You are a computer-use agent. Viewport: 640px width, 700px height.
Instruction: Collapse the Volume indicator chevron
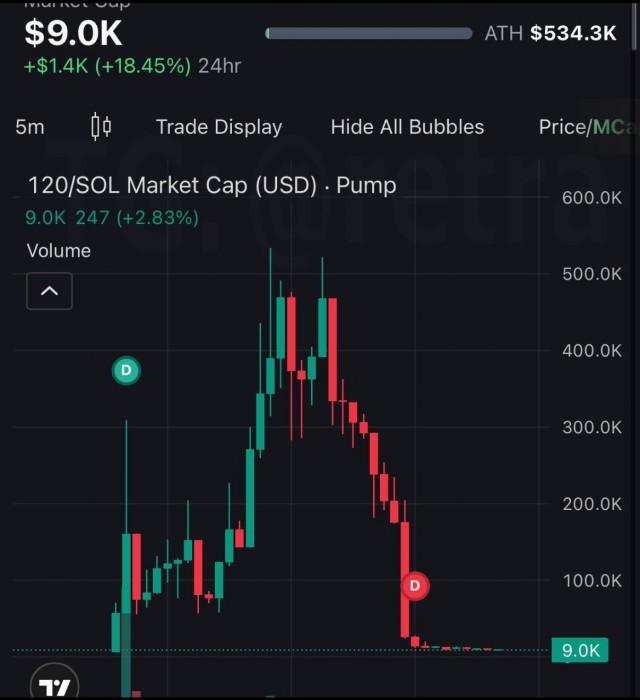pyautogui.click(x=49, y=291)
